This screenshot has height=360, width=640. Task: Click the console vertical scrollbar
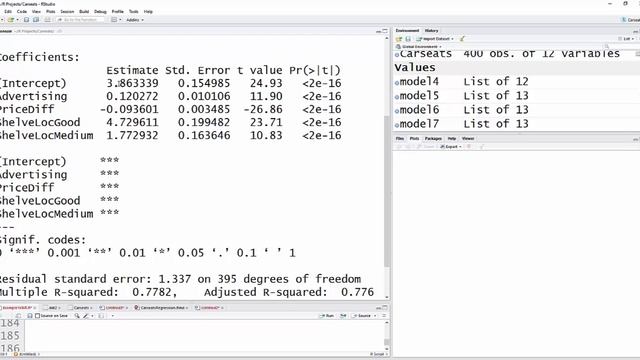click(387, 191)
